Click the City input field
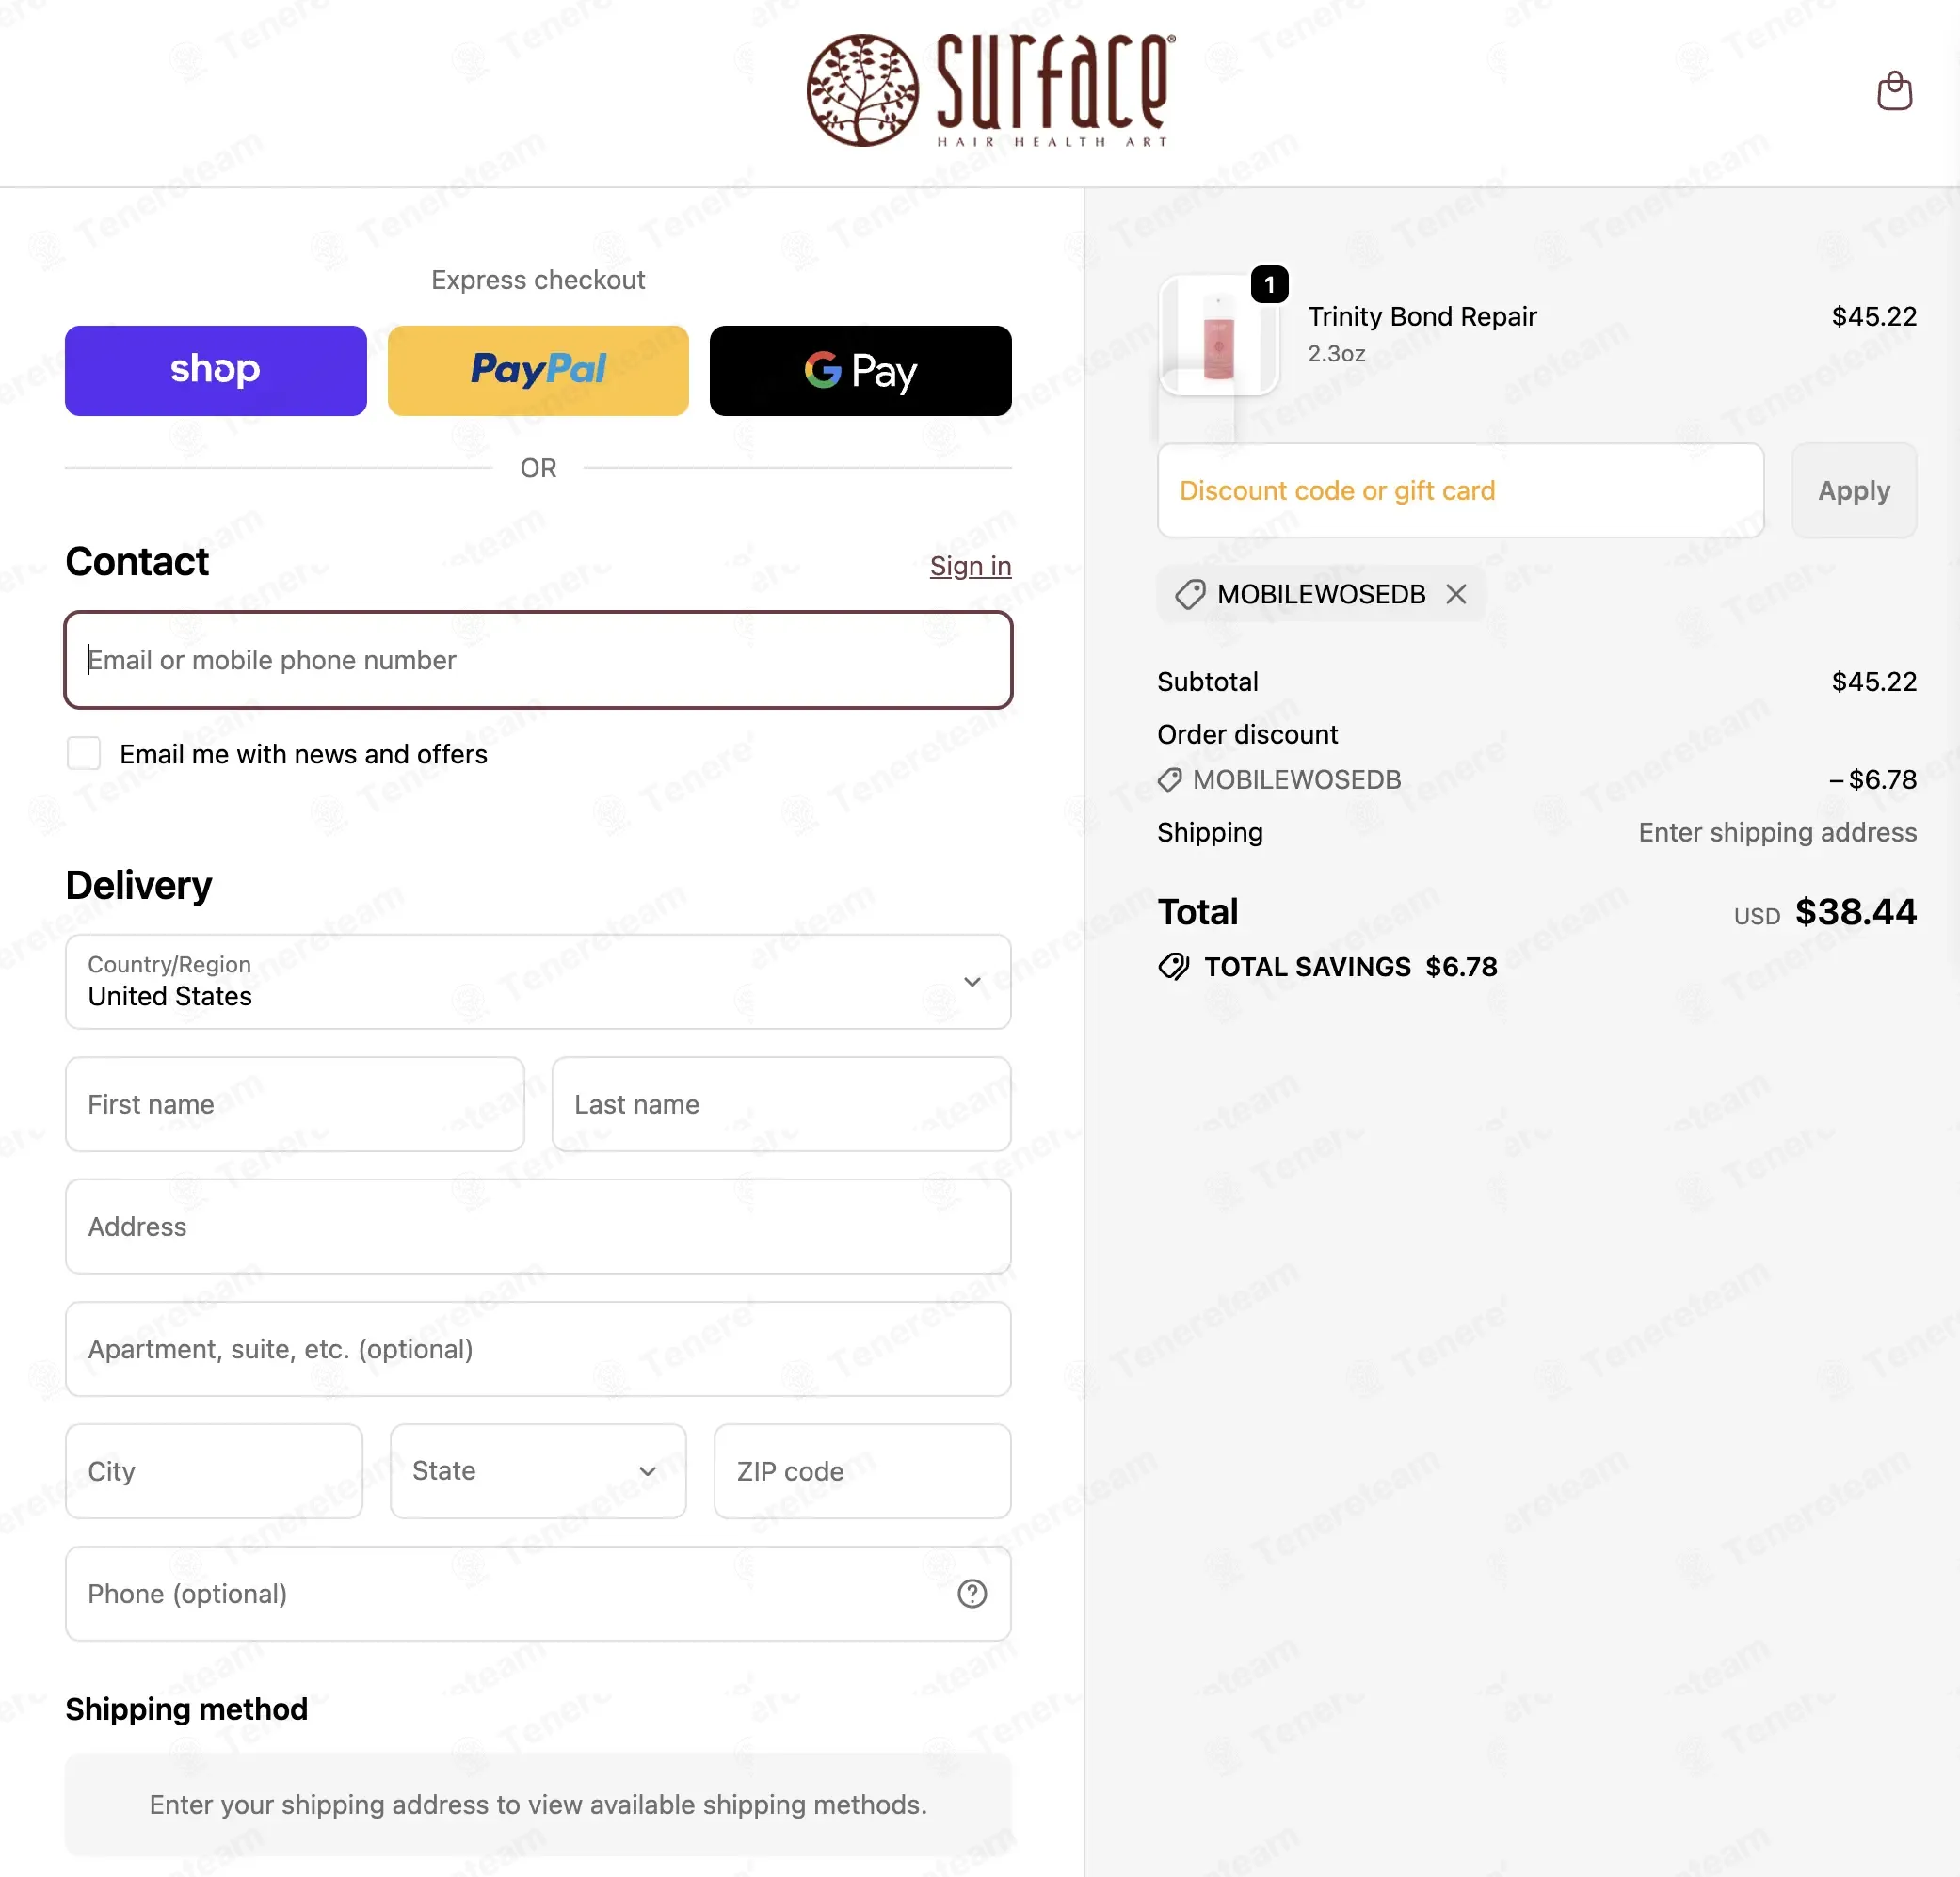1960x1877 pixels. click(214, 1470)
